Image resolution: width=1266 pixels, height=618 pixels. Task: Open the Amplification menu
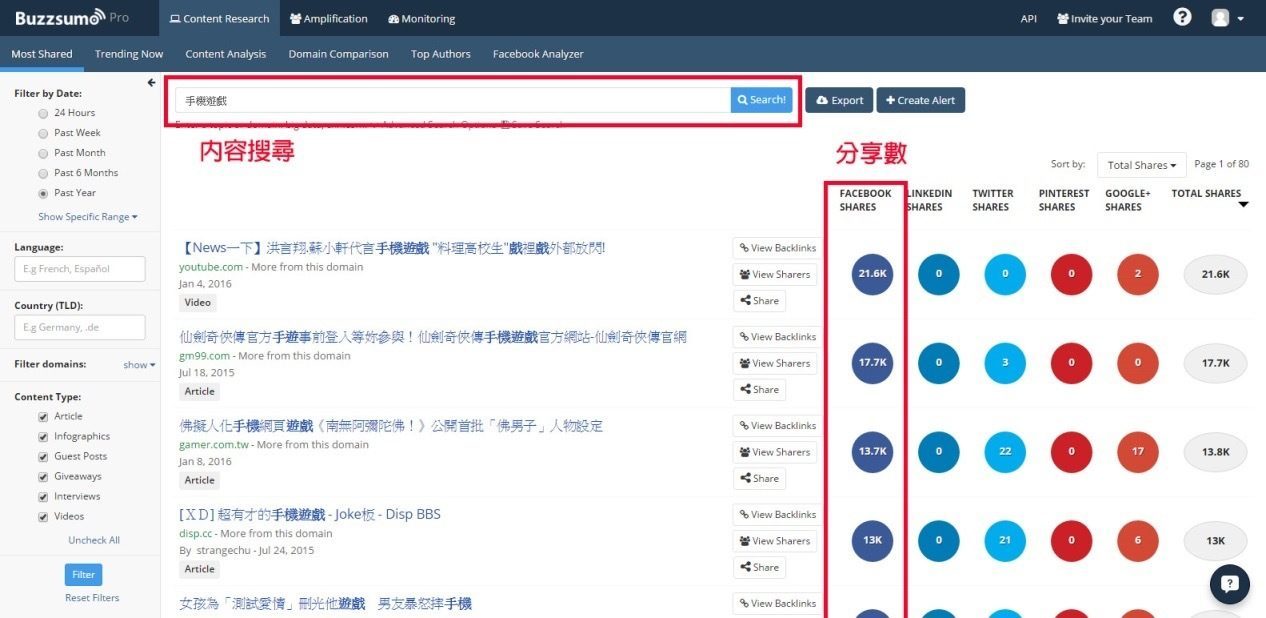(x=328, y=17)
